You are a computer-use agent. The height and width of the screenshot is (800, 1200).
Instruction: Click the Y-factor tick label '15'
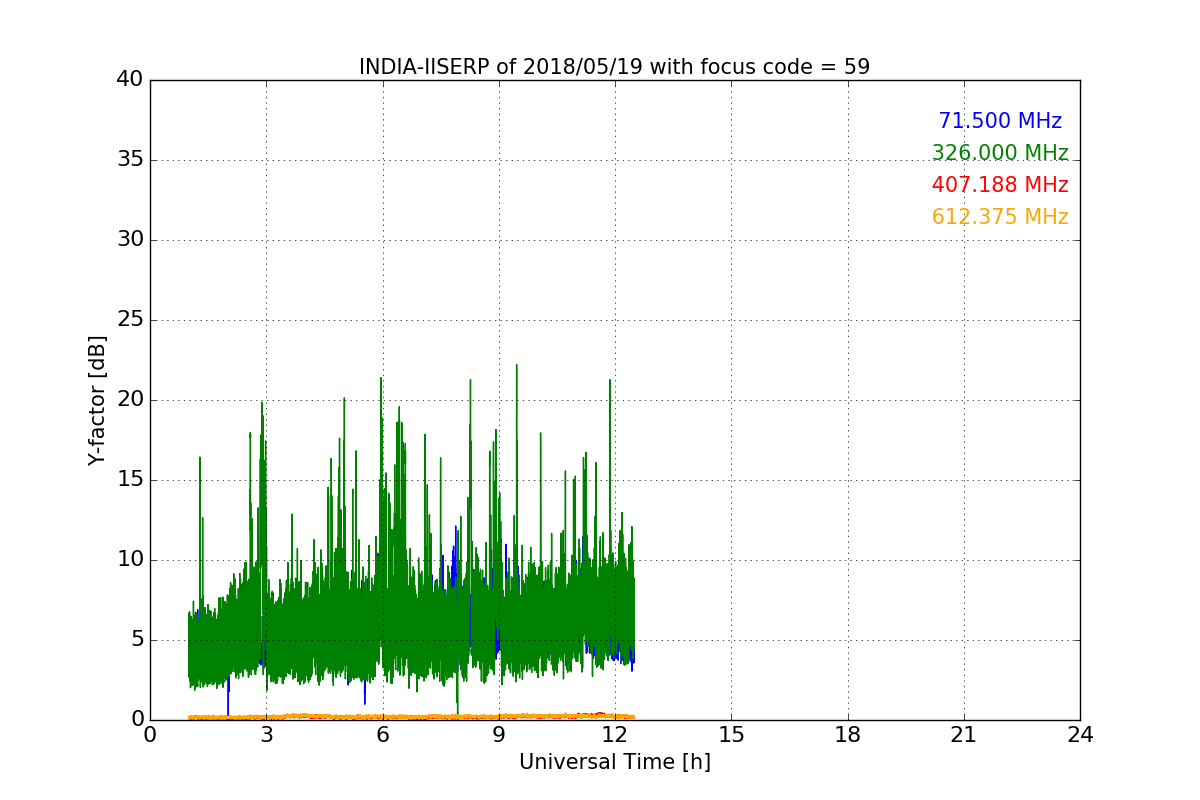coord(130,480)
